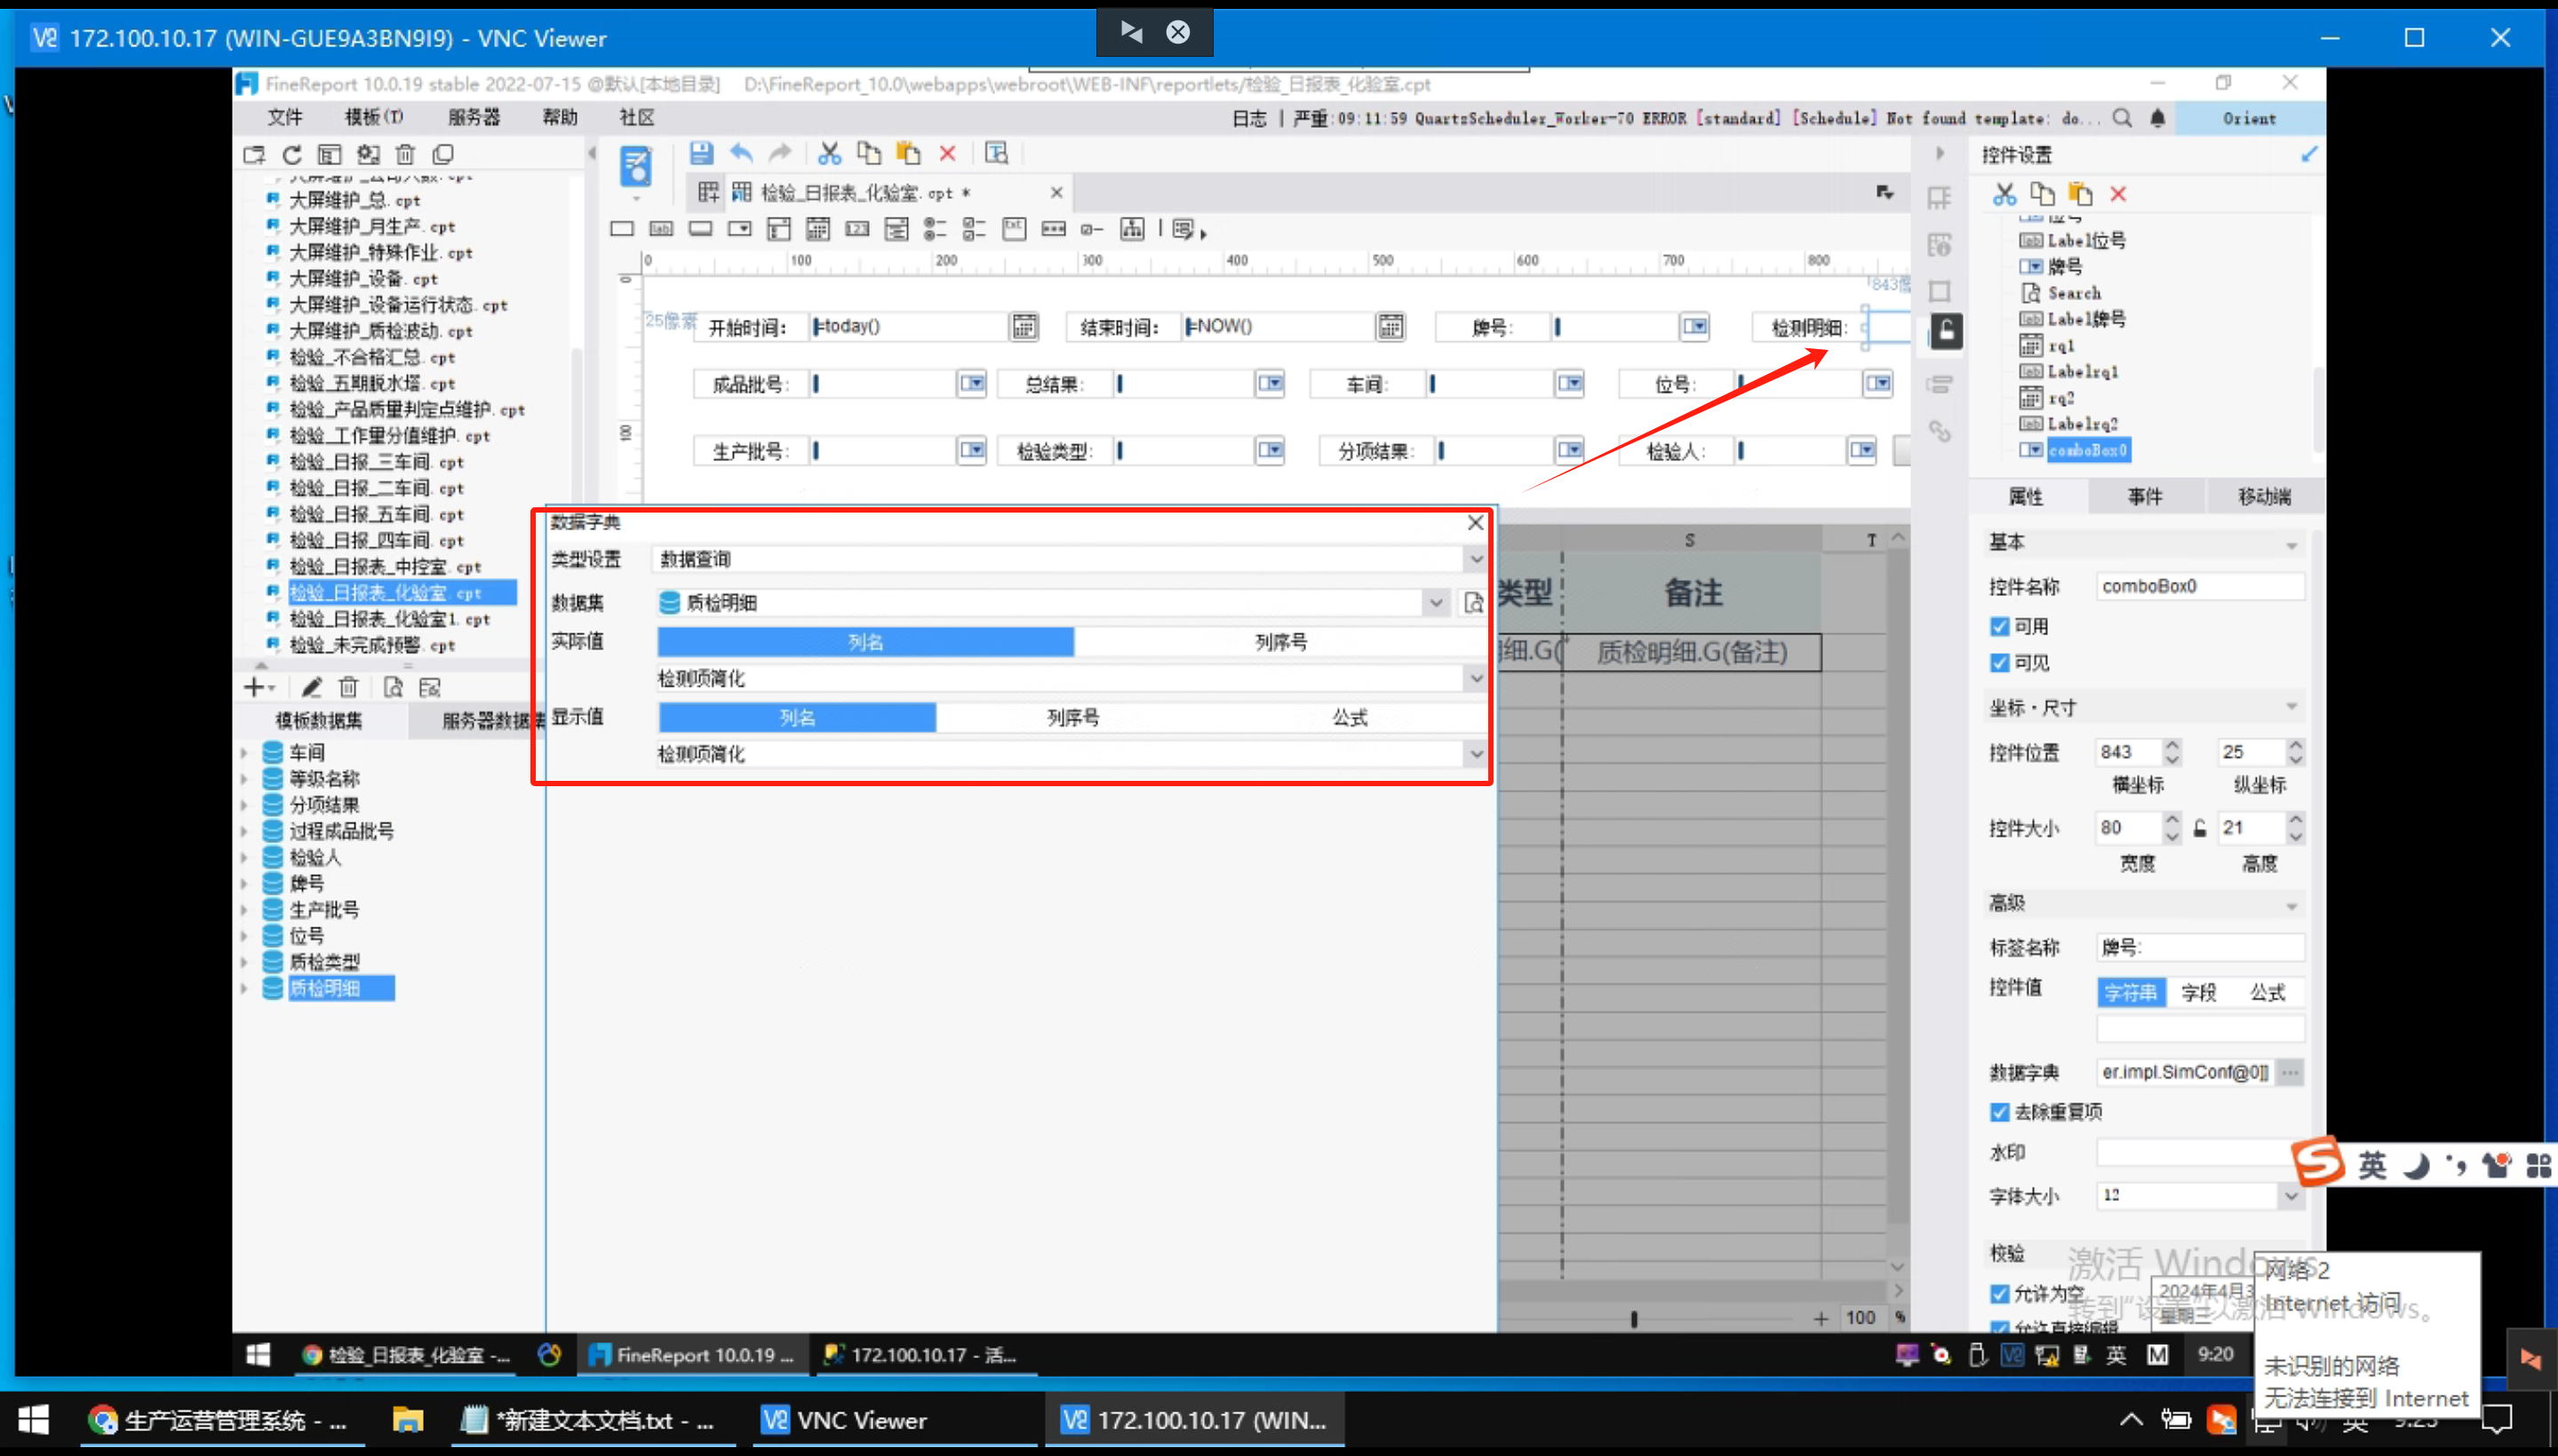Click the trash icon above template tree

[x=405, y=154]
